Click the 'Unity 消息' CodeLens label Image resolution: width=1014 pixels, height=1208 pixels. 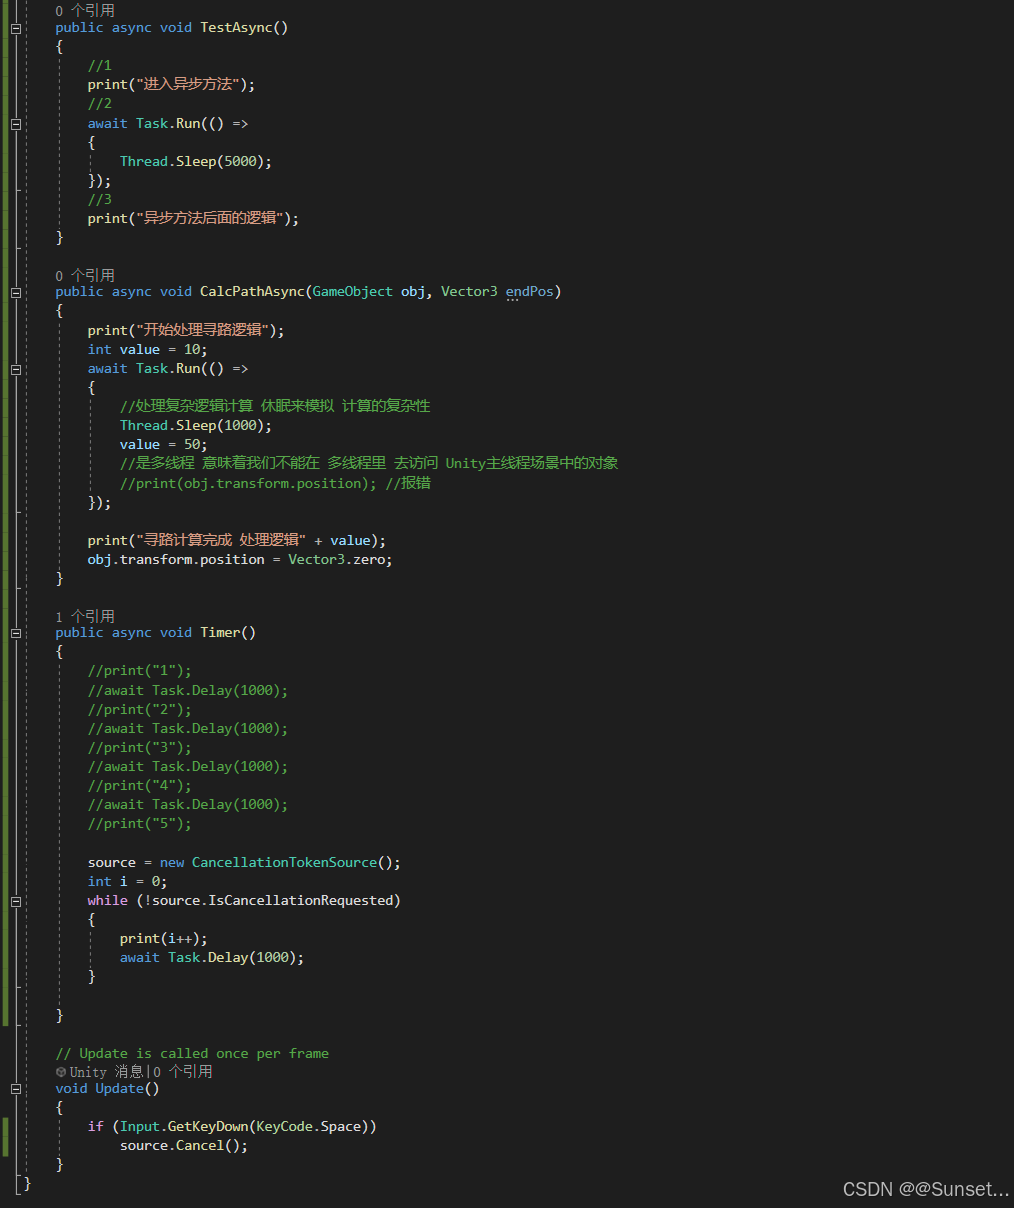(x=106, y=1072)
